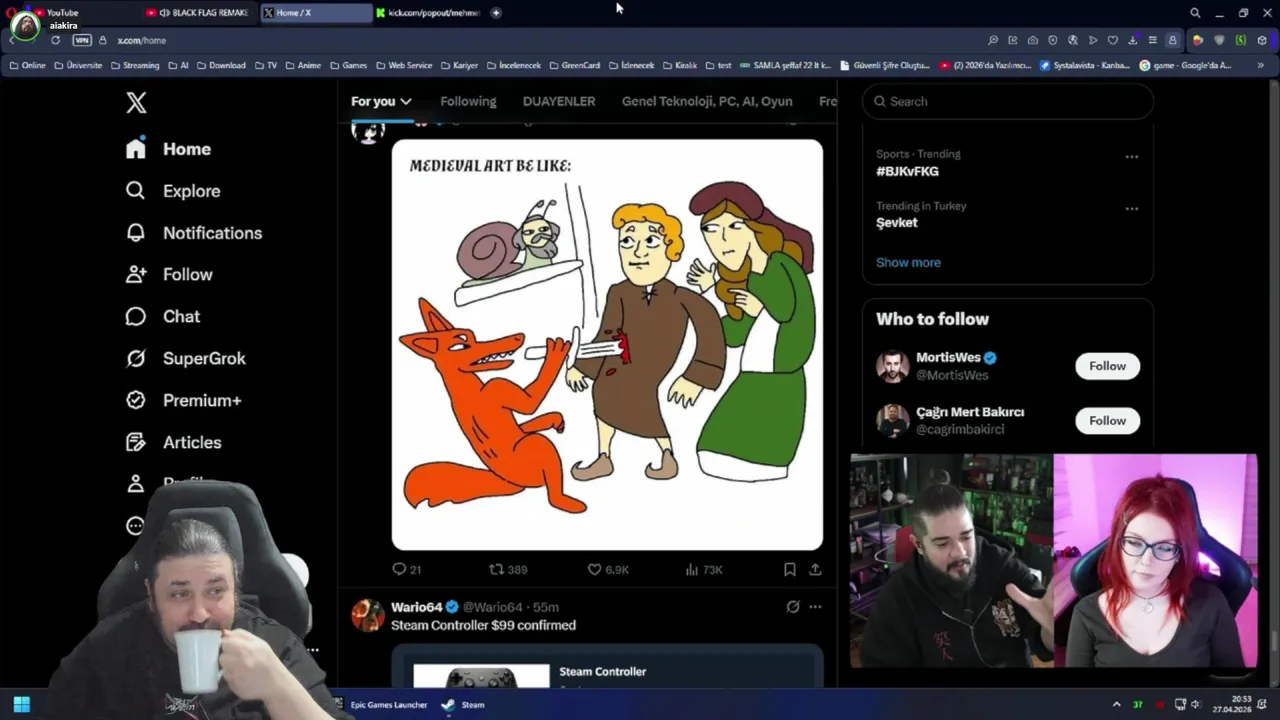The height and width of the screenshot is (720, 1280).
Task: Switch to the YouTube browser tab
Action: (62, 13)
